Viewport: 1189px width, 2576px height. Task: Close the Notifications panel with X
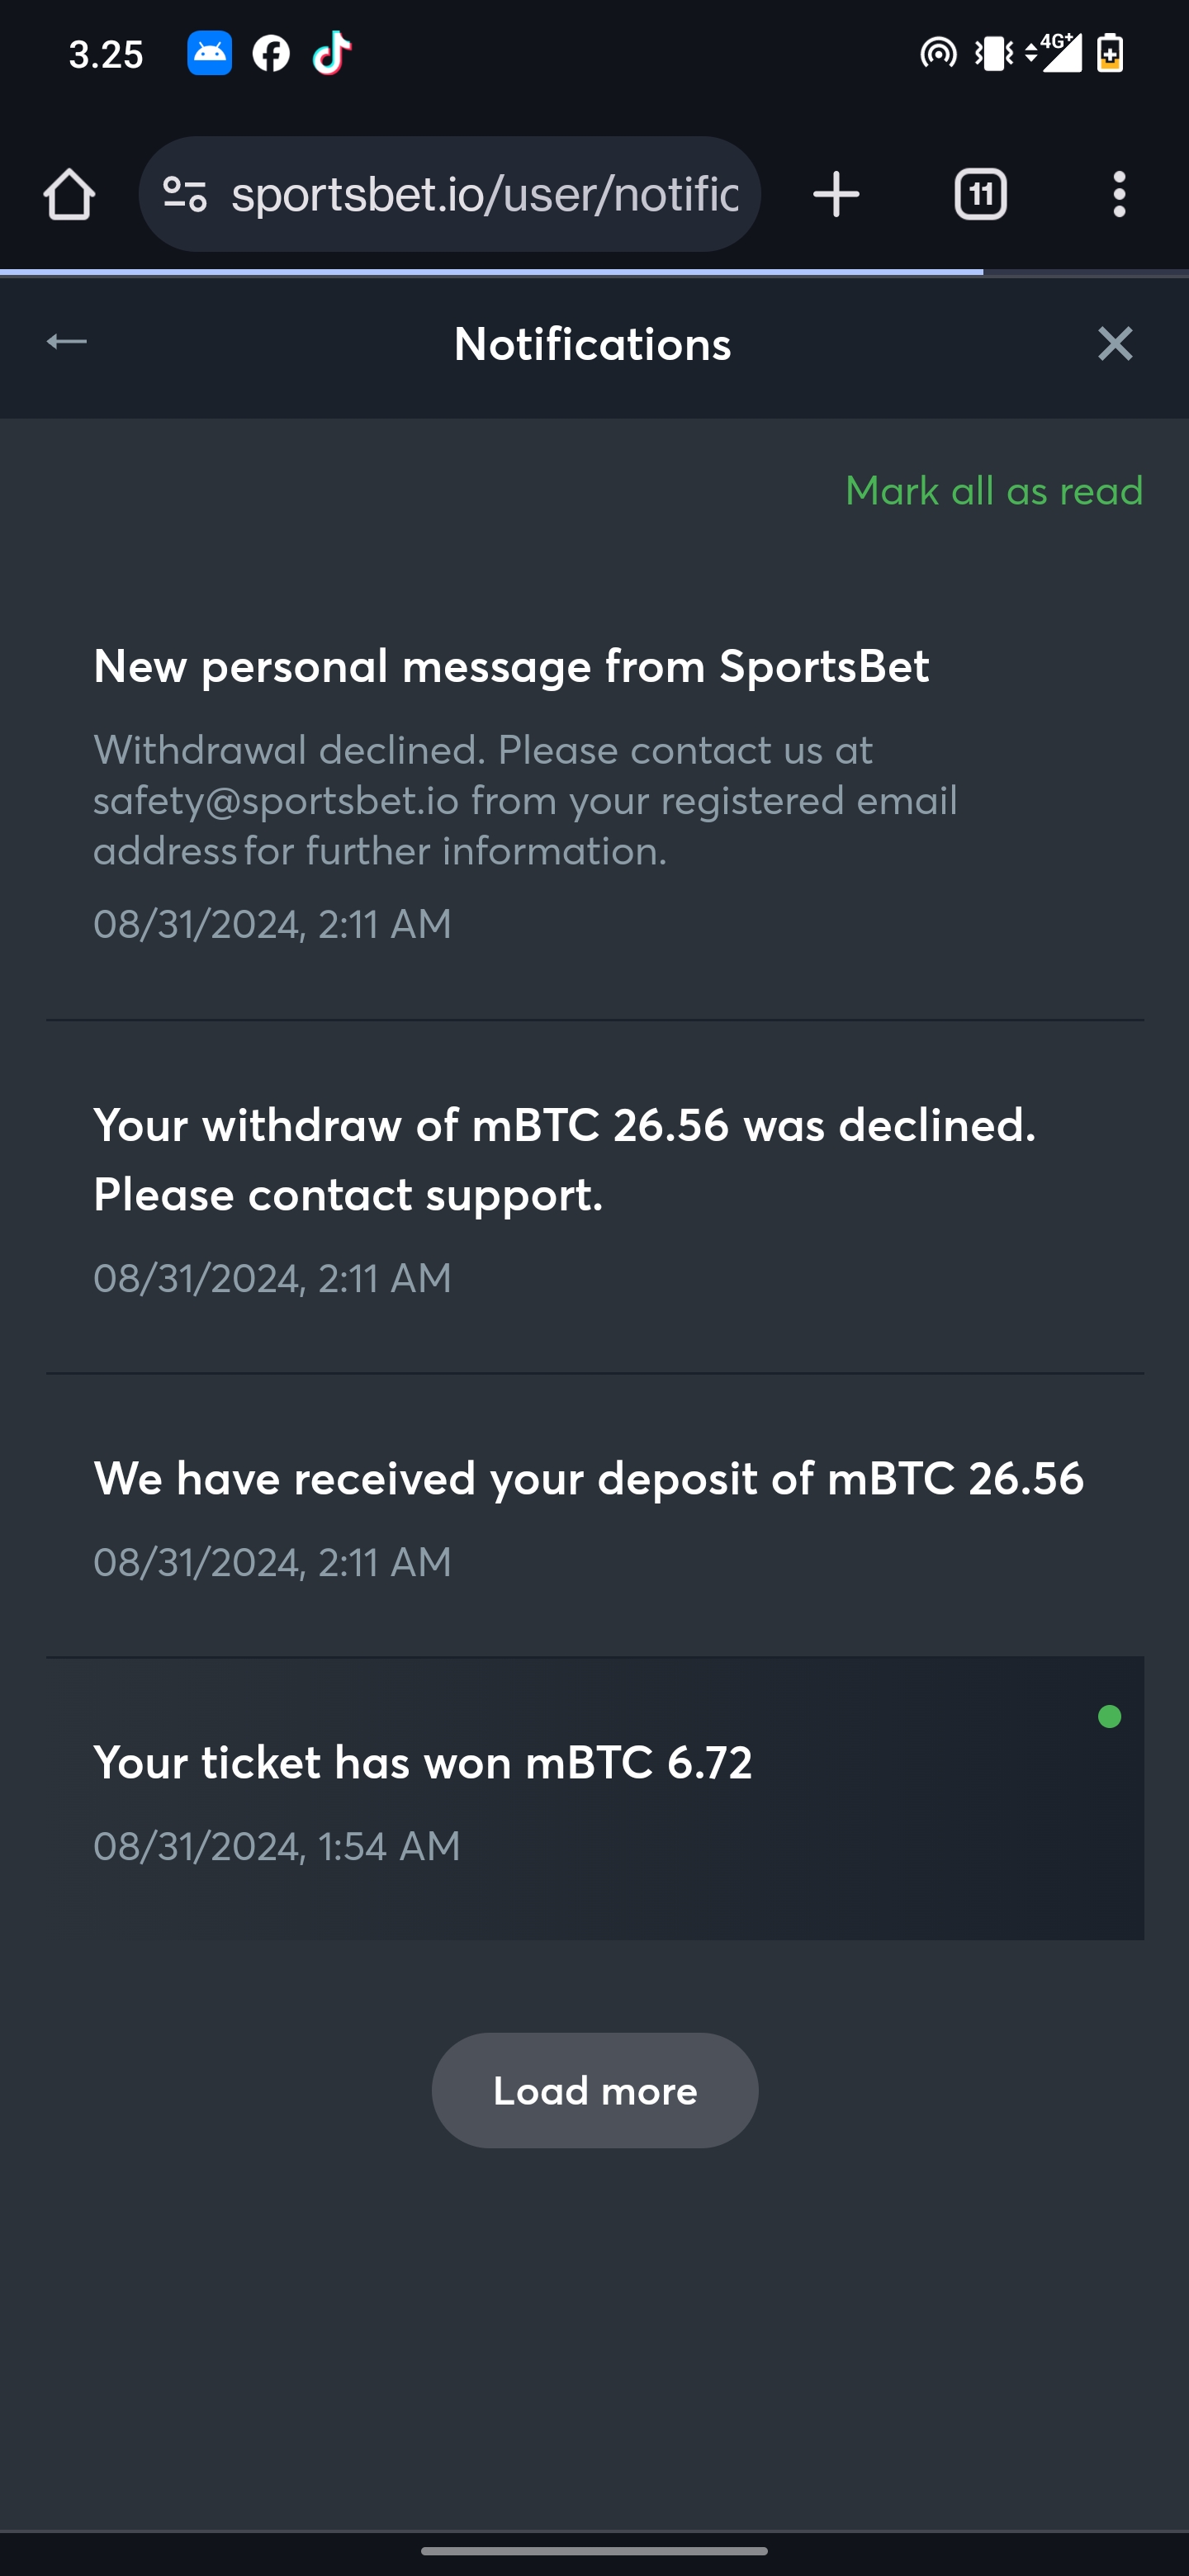pos(1115,344)
